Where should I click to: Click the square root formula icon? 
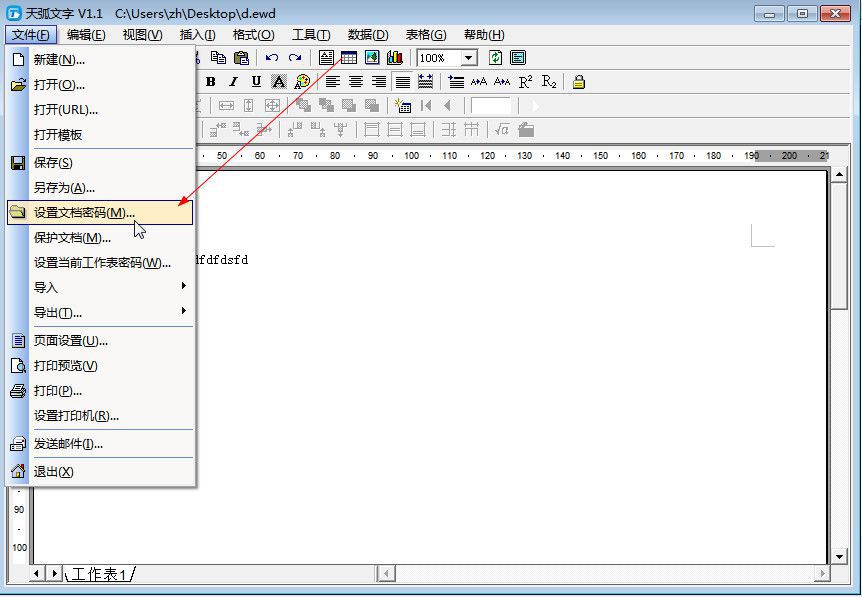click(x=501, y=130)
